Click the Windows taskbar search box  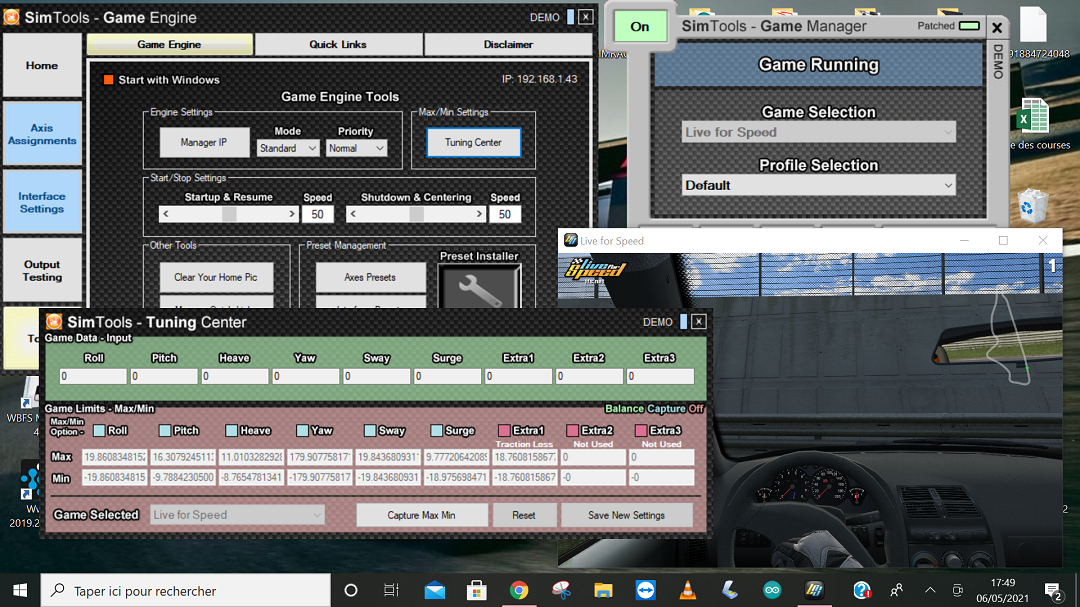tap(186, 590)
